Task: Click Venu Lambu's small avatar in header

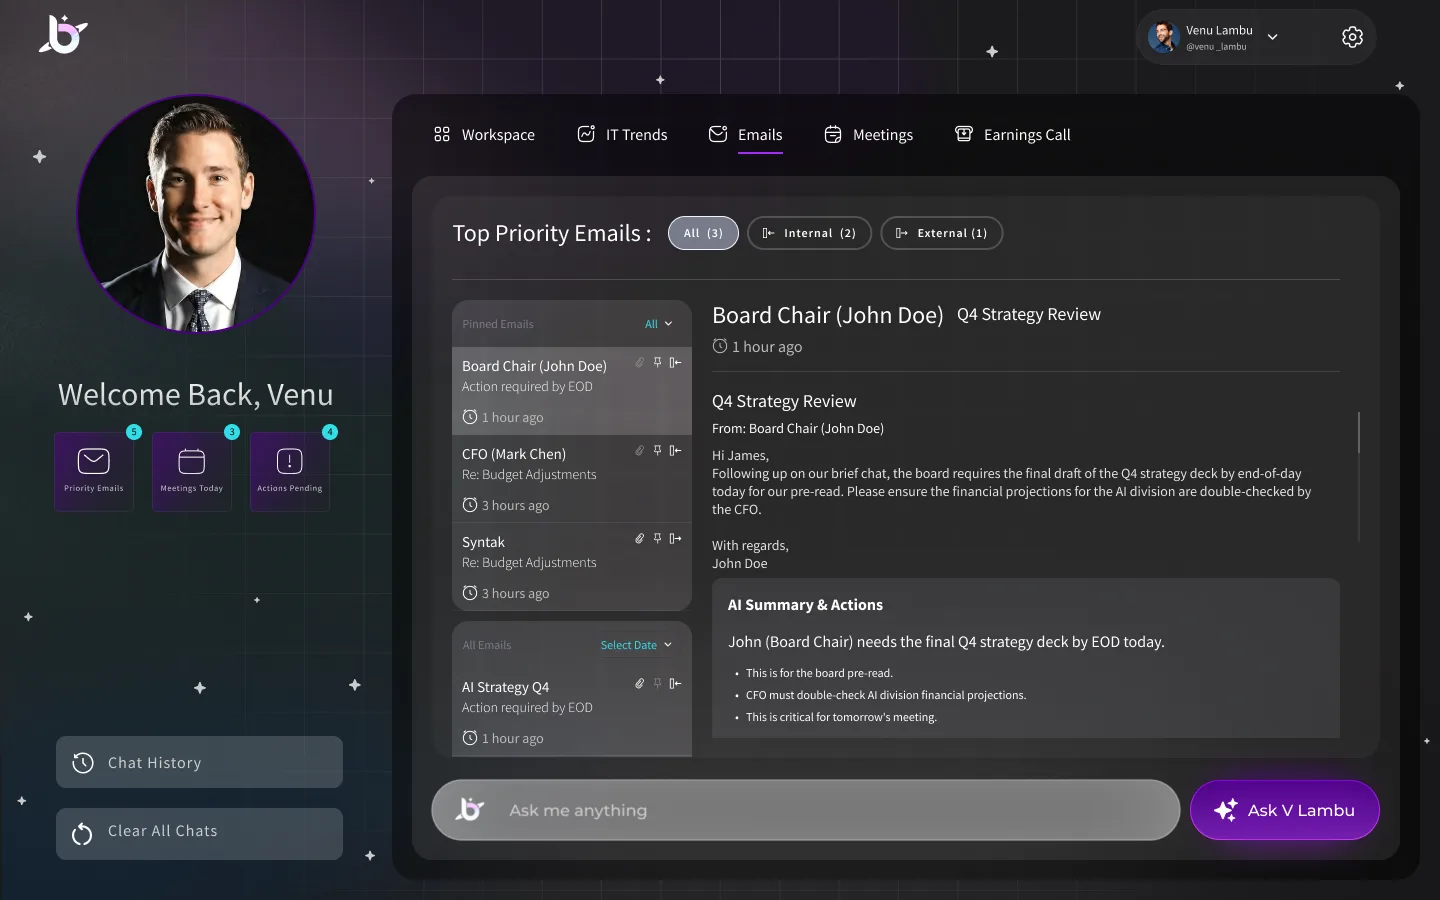Action: pos(1163,37)
